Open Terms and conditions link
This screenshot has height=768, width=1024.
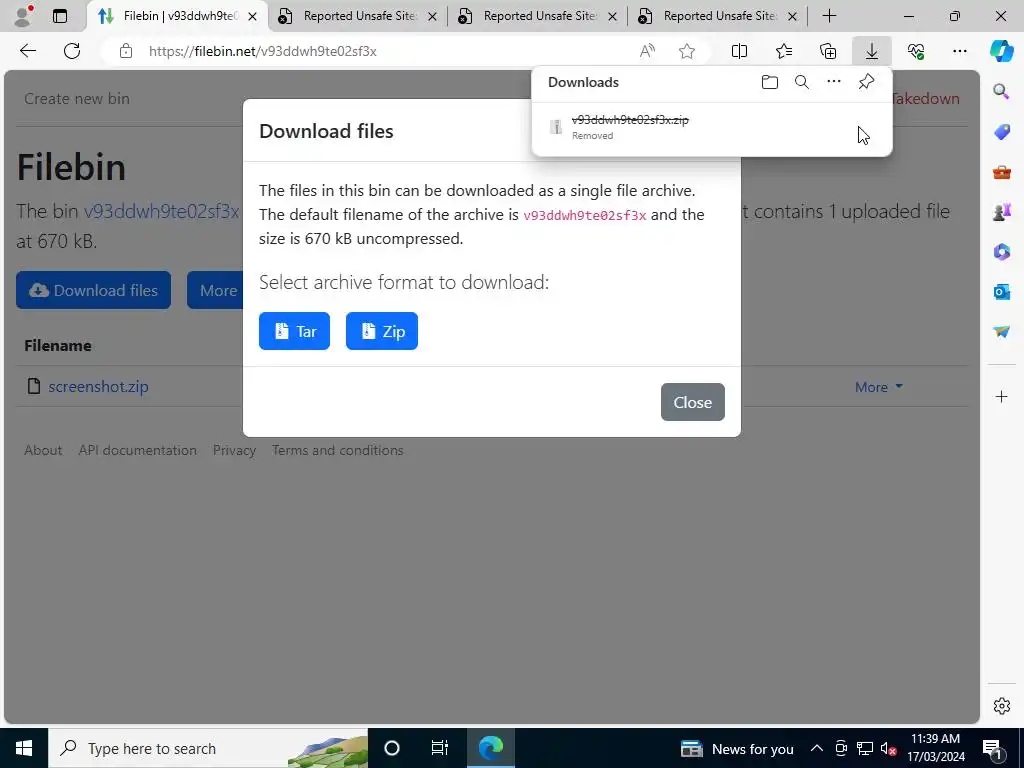click(x=338, y=450)
